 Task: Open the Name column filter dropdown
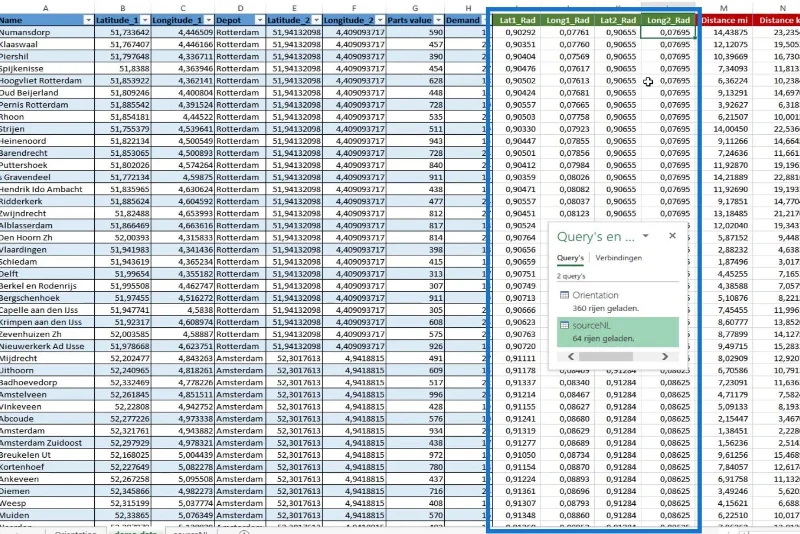[88, 20]
